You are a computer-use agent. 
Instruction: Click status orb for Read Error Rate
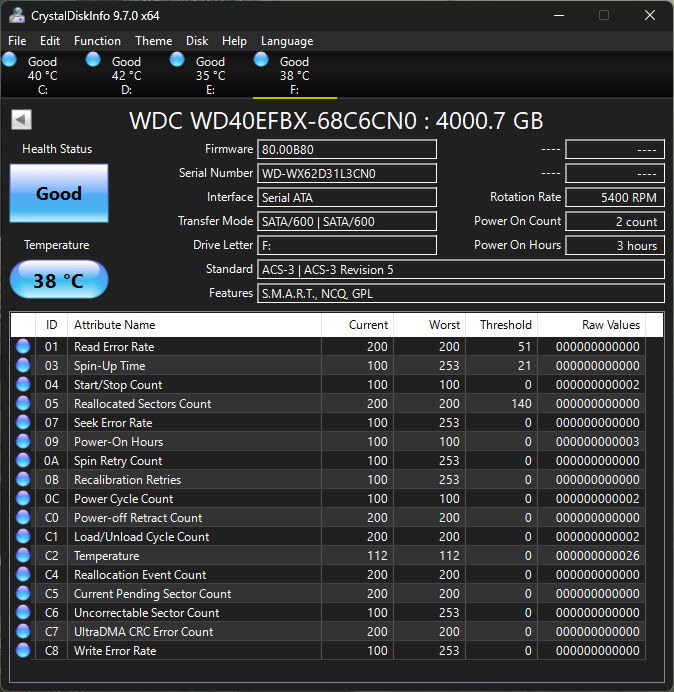click(x=23, y=346)
